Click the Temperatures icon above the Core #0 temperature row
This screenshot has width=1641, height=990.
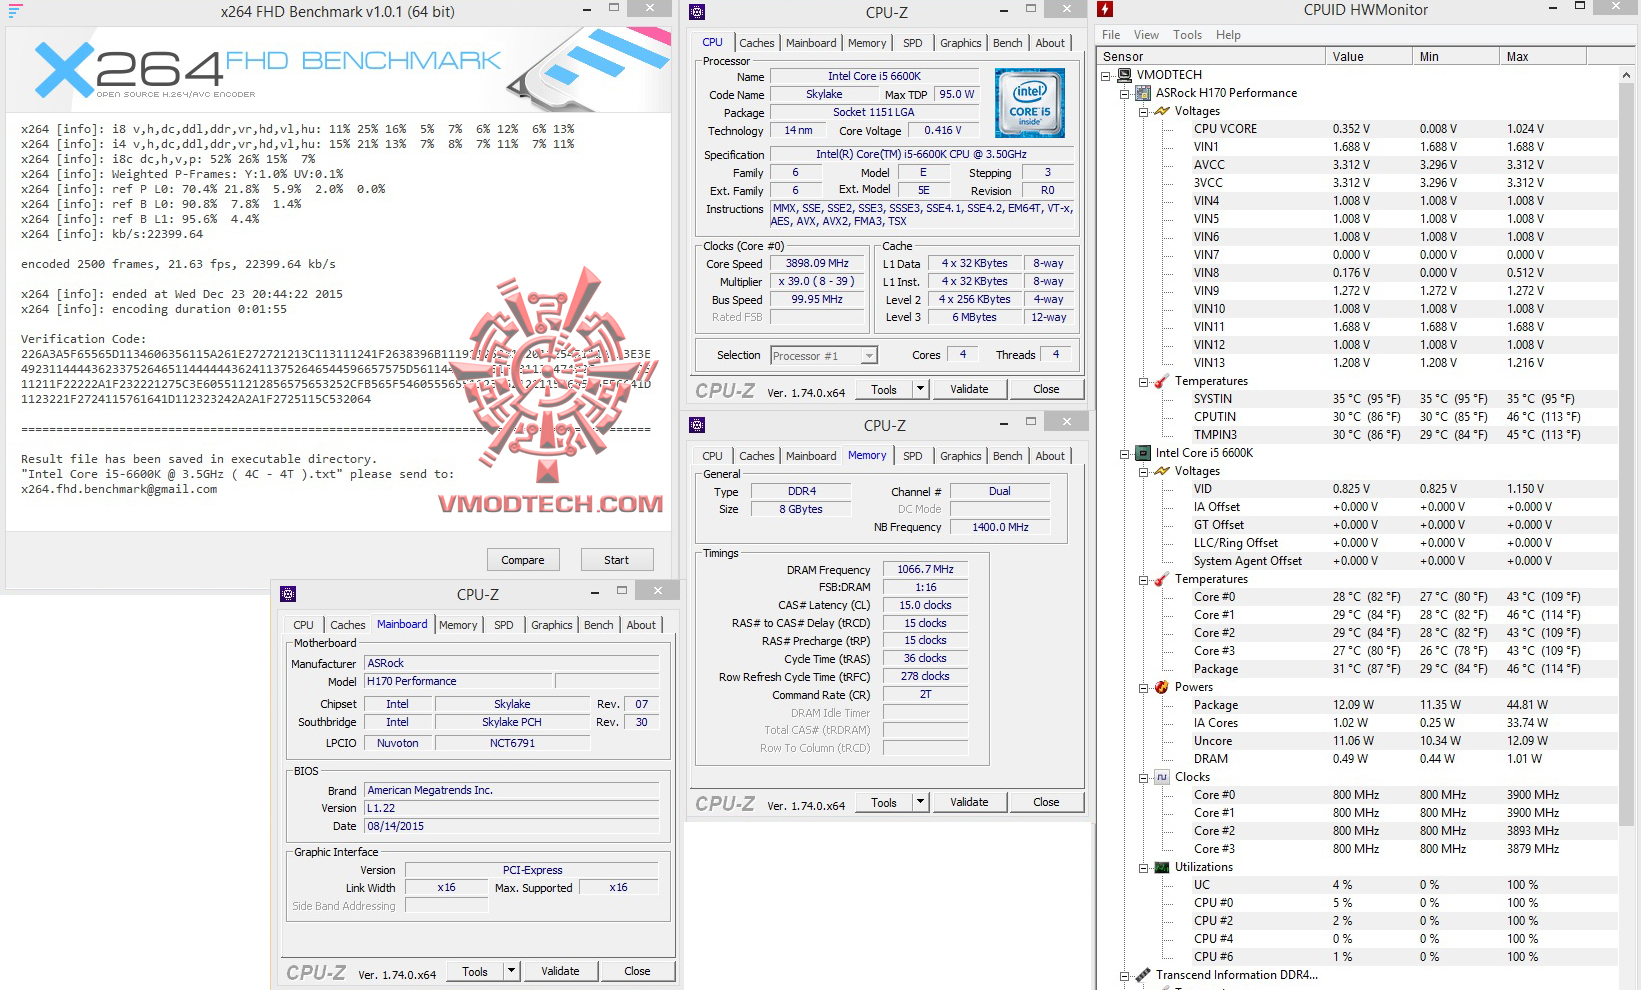pos(1162,579)
